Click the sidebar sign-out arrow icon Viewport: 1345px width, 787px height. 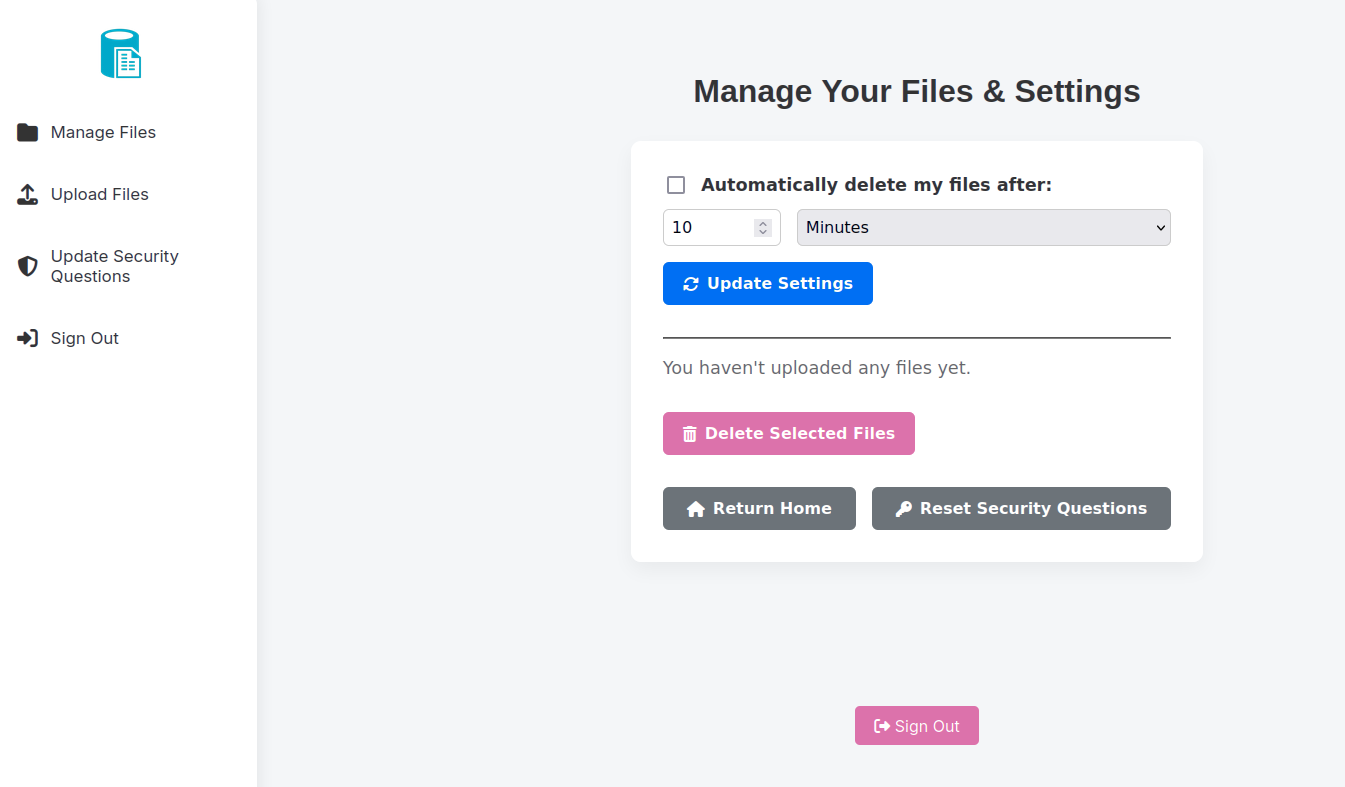point(27,339)
